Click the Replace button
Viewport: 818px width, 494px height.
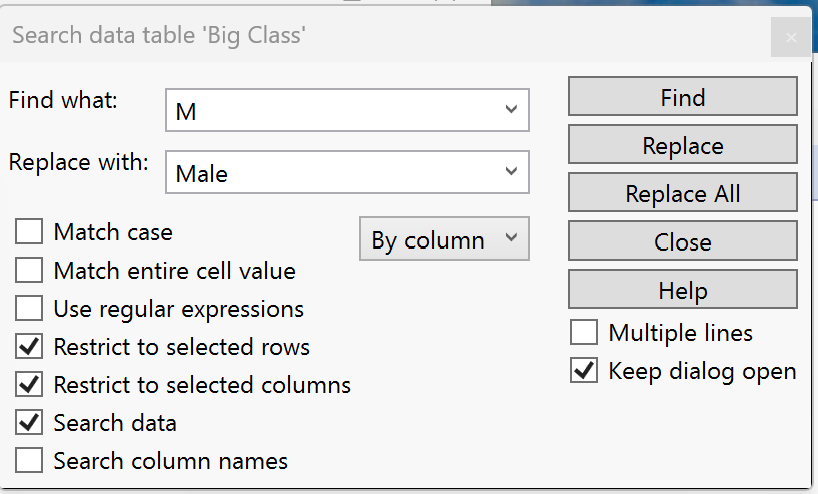682,145
